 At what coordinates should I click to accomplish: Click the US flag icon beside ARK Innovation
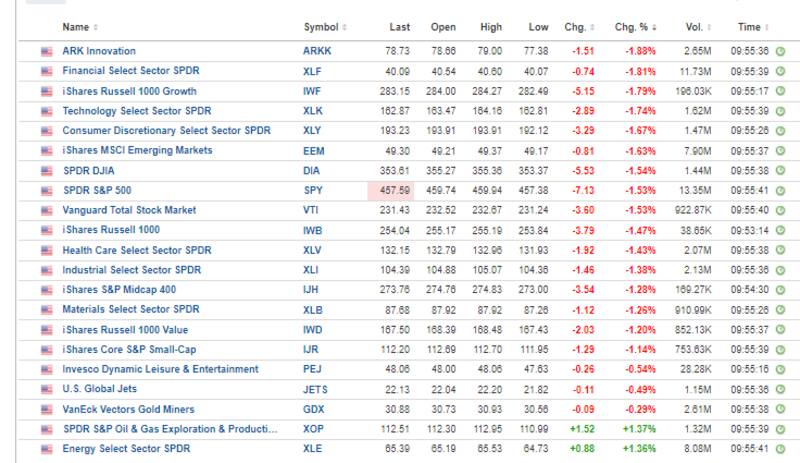(x=46, y=51)
